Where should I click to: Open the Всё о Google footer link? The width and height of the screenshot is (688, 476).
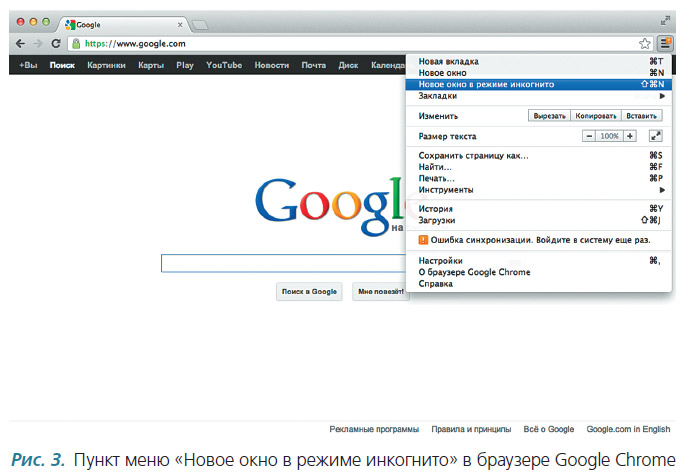[x=548, y=429]
